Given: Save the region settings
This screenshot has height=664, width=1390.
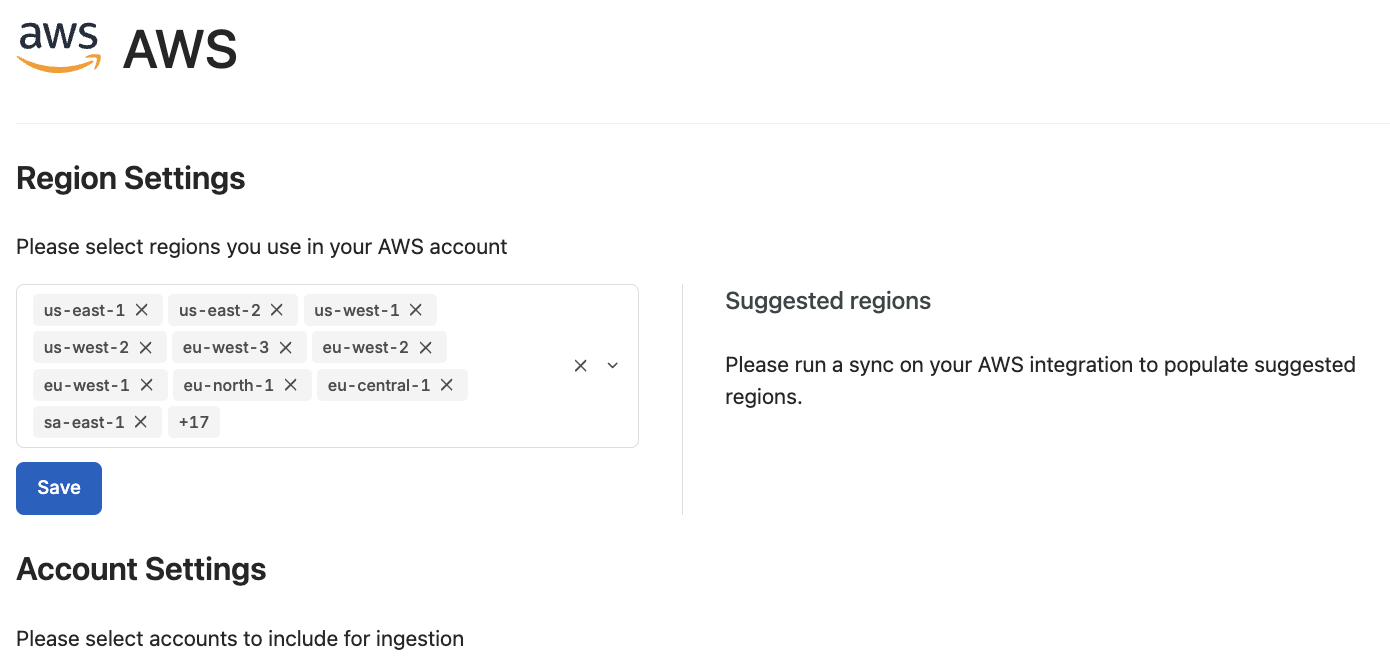Looking at the screenshot, I should coord(59,488).
